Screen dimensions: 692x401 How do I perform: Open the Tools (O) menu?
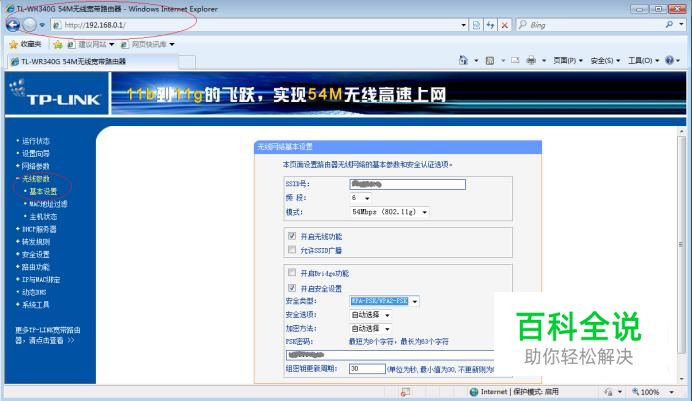(643, 60)
